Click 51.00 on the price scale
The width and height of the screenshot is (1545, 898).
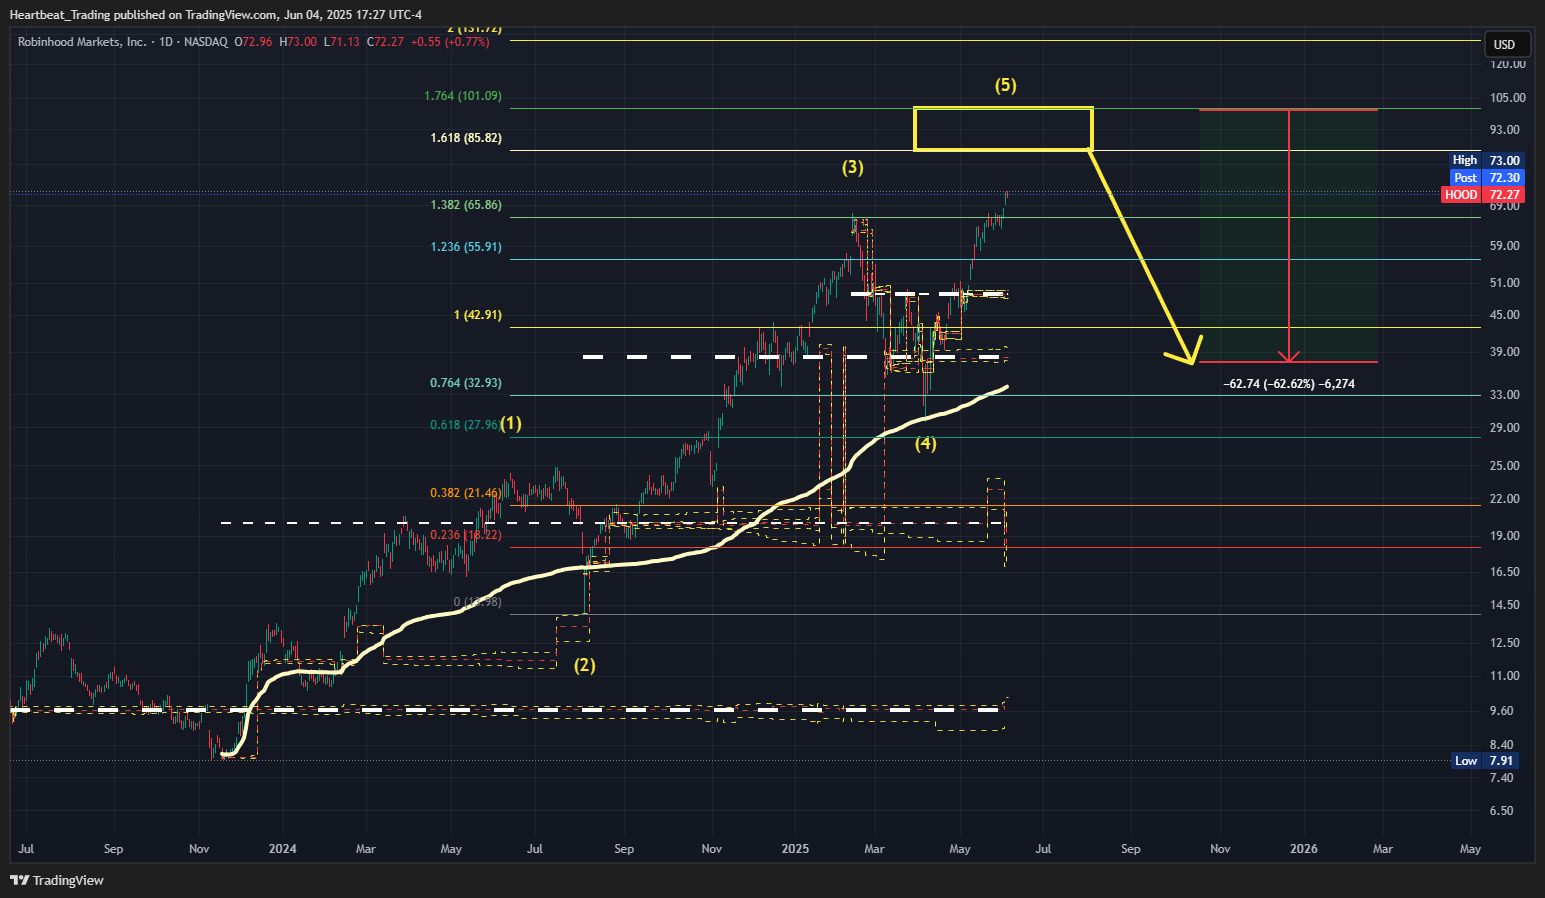[1505, 283]
